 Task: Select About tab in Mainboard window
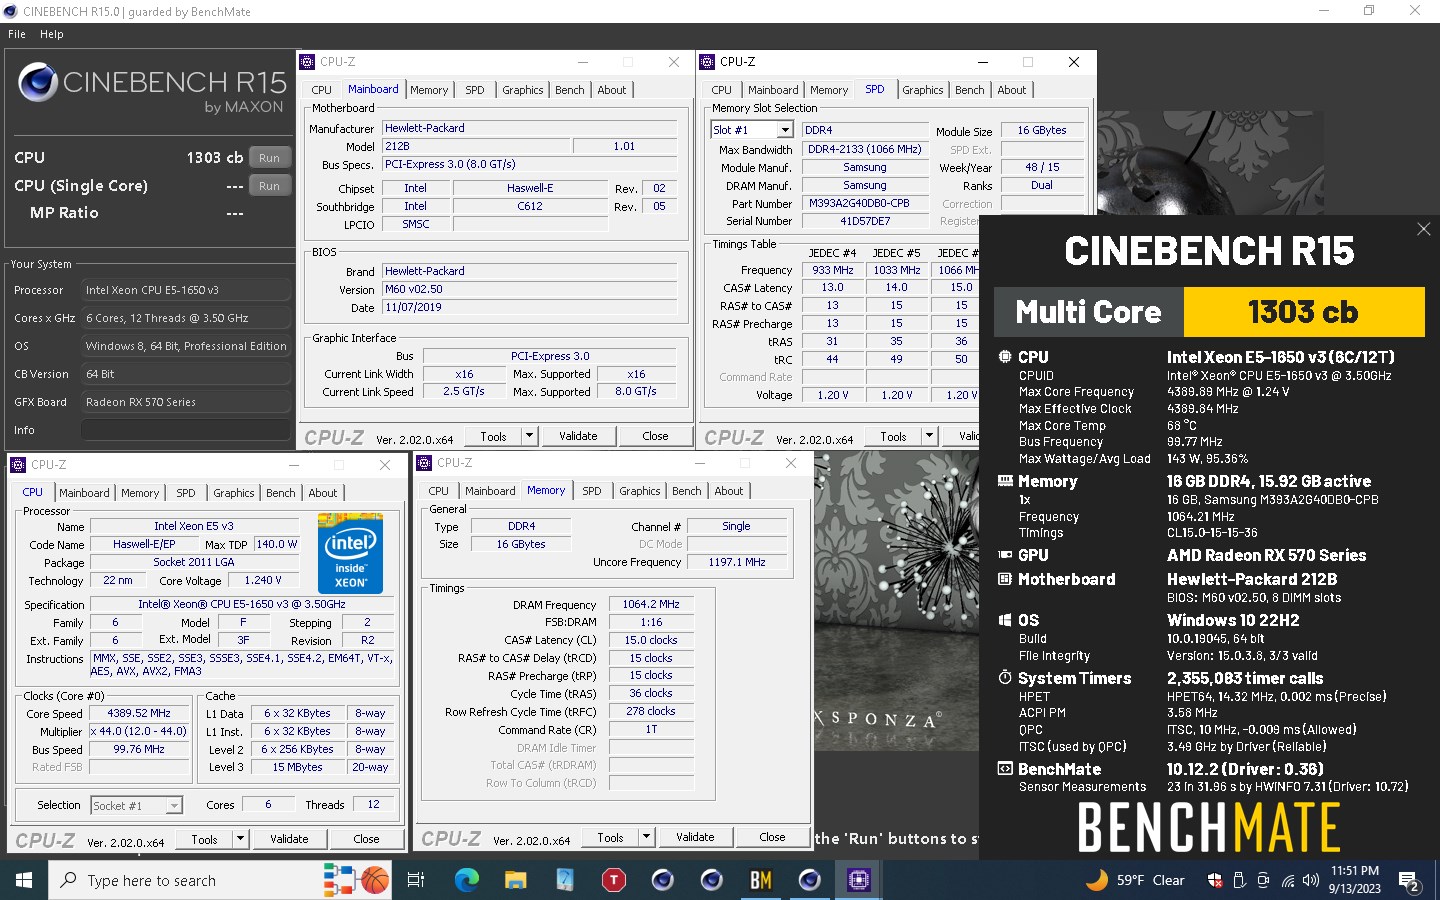click(x=612, y=90)
